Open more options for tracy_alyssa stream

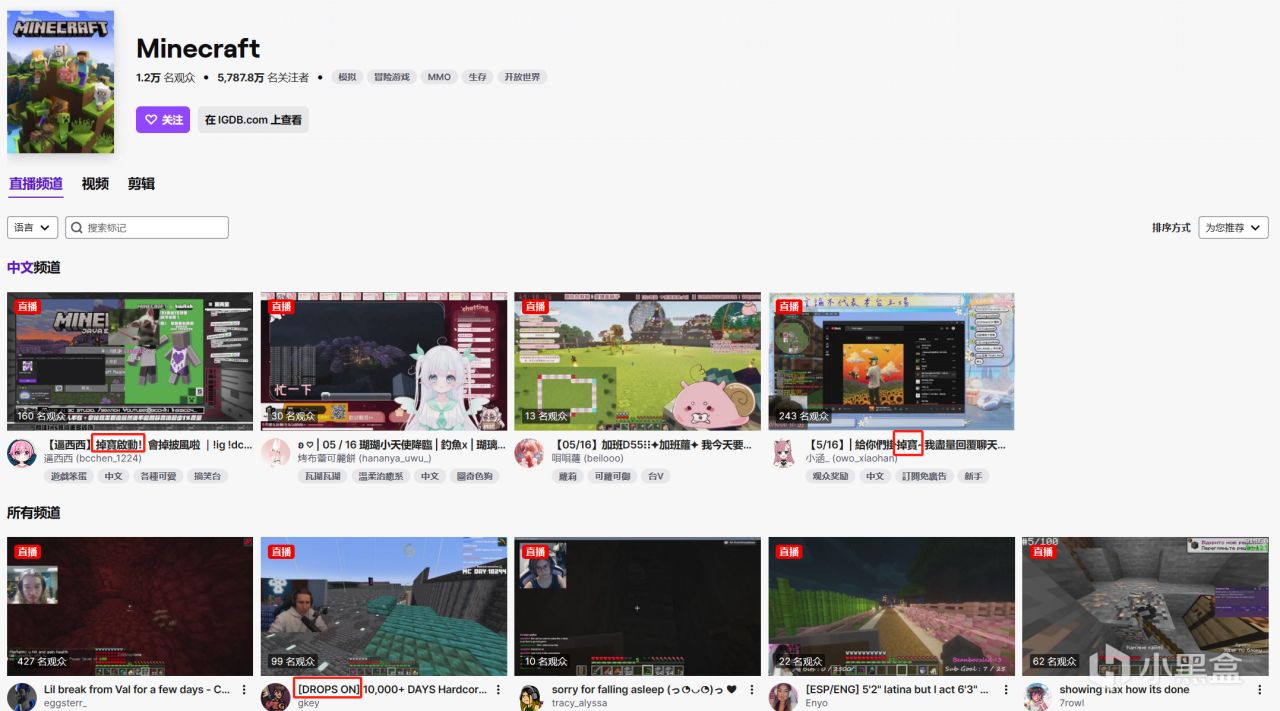point(753,690)
